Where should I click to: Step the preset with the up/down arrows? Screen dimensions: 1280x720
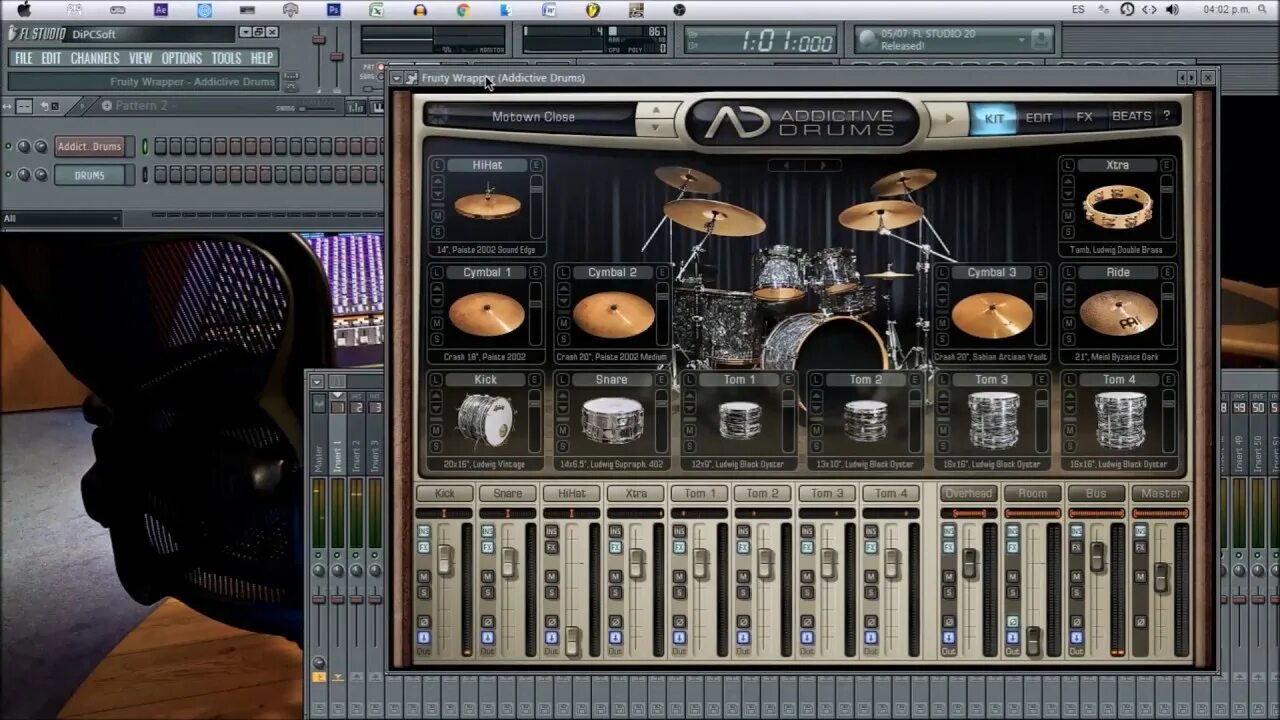[656, 118]
